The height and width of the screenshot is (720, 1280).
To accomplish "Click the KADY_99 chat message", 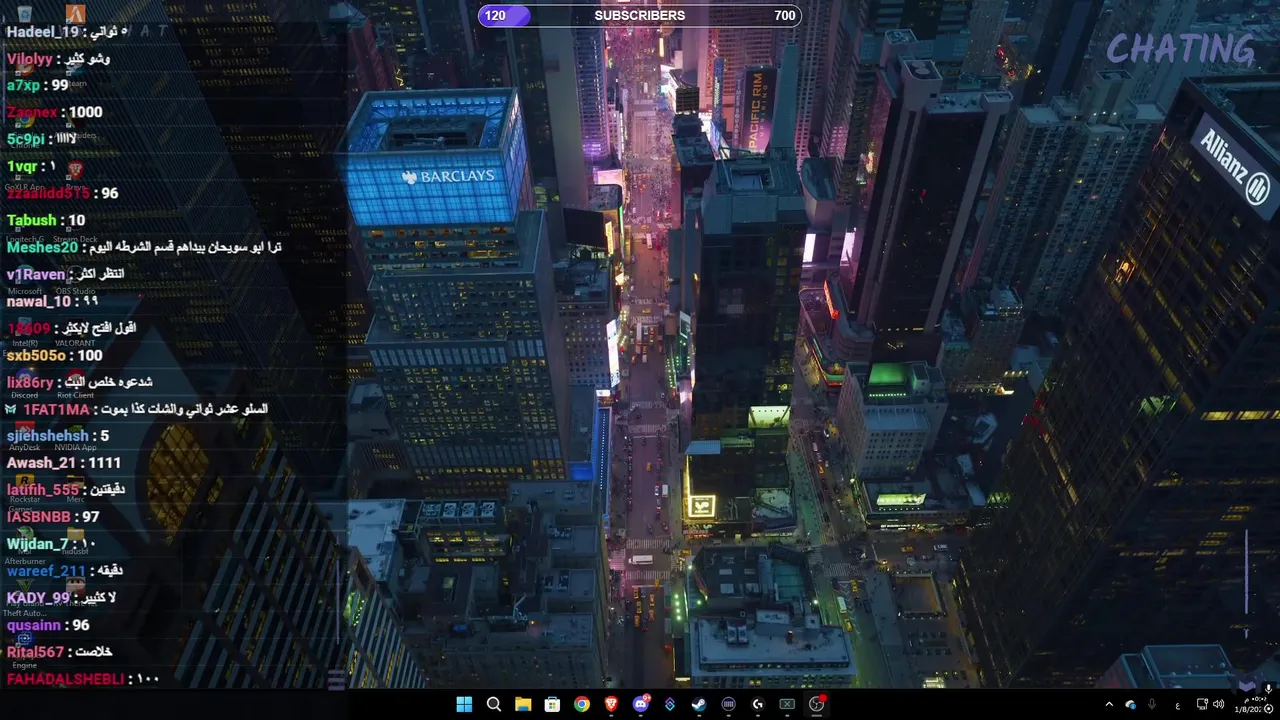I will click(x=61, y=599).
